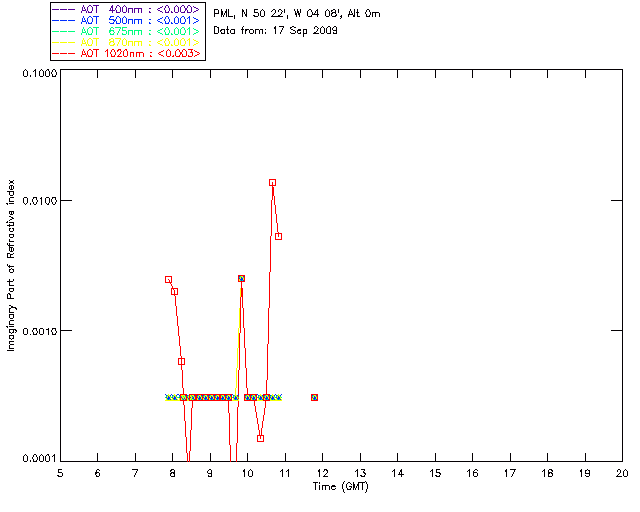Click the isolated data marker near time 12

point(314,397)
